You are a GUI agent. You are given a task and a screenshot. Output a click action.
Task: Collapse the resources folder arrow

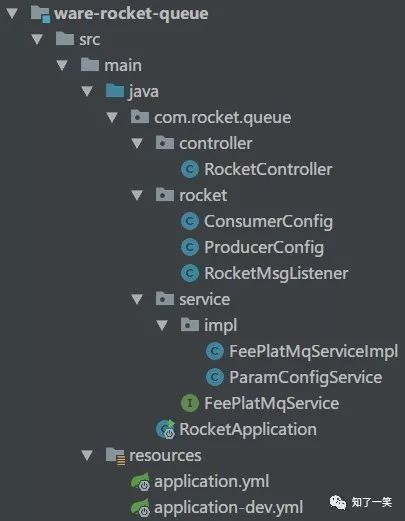tap(87, 455)
